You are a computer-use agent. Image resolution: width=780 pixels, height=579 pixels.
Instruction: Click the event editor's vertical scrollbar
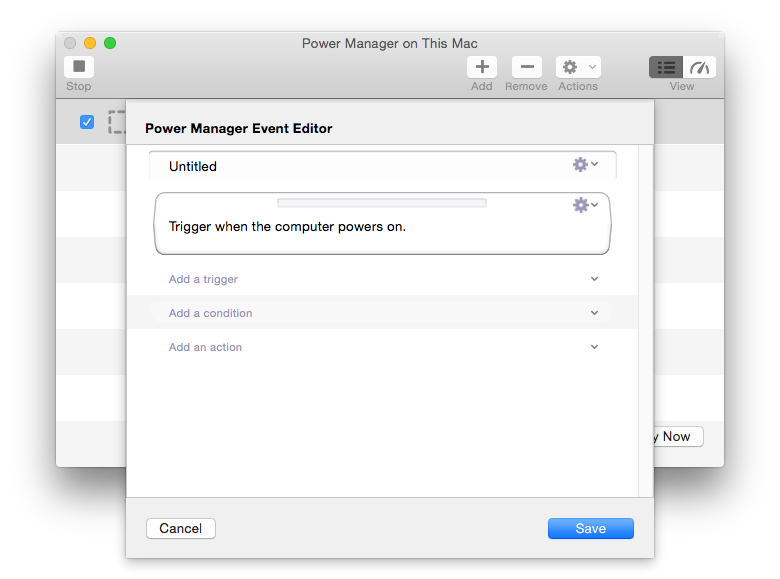[645, 321]
